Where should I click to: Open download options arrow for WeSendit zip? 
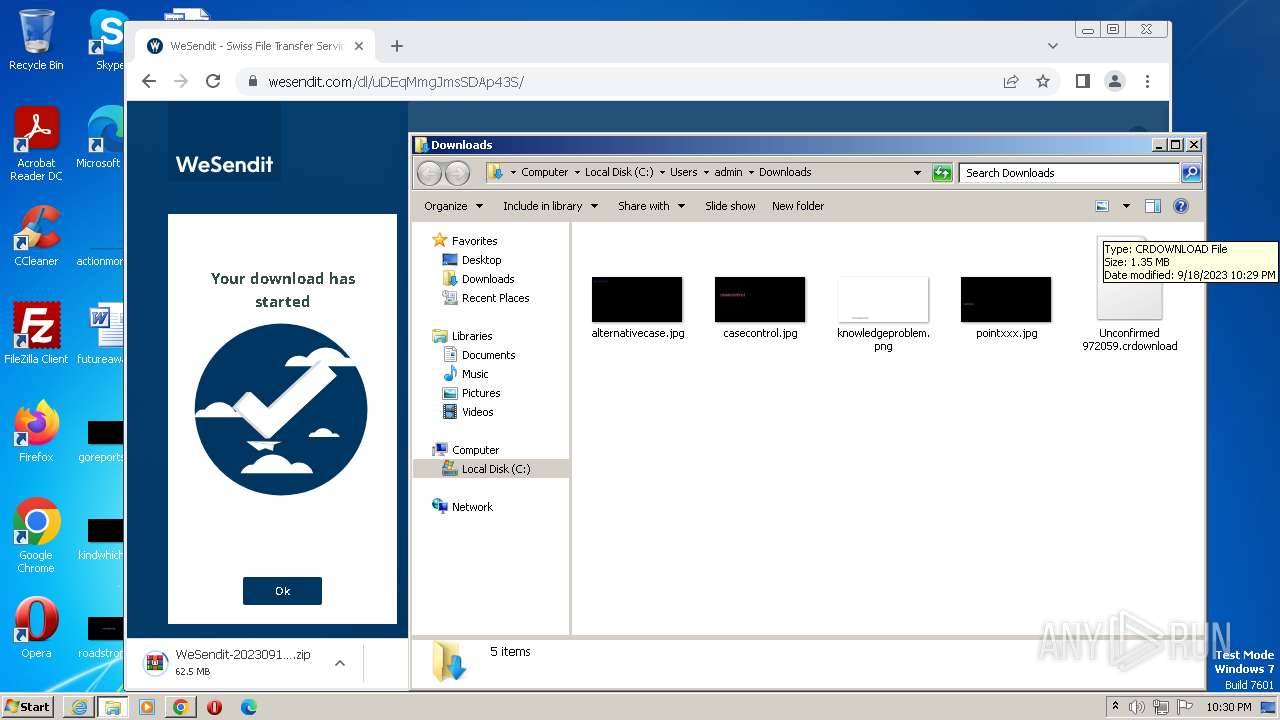(340, 663)
